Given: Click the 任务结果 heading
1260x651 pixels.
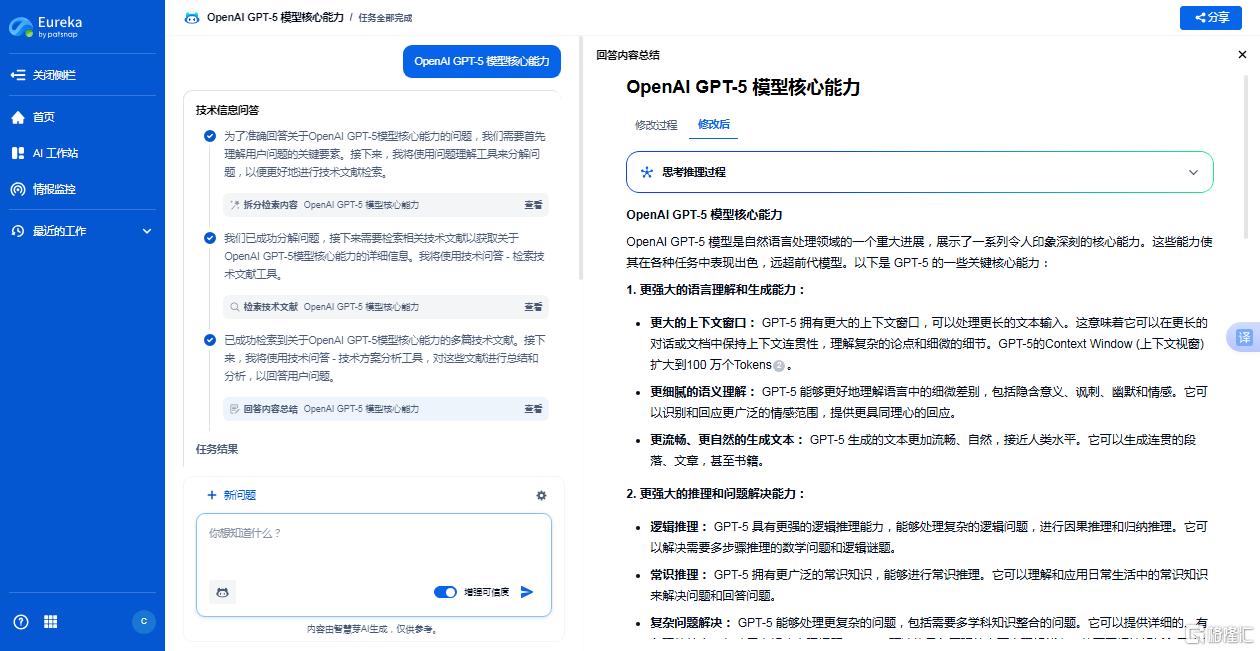Looking at the screenshot, I should (x=217, y=449).
